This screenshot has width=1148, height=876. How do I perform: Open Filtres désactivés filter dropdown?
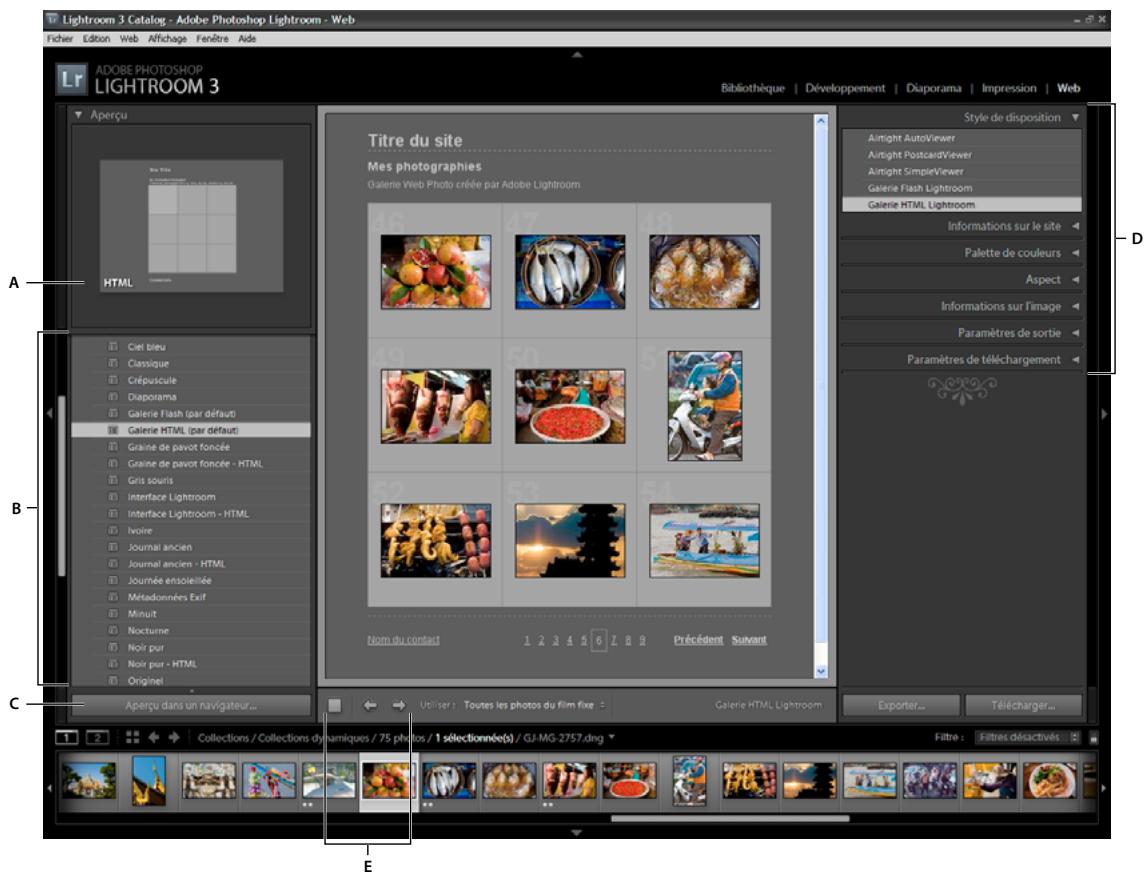point(1027,738)
